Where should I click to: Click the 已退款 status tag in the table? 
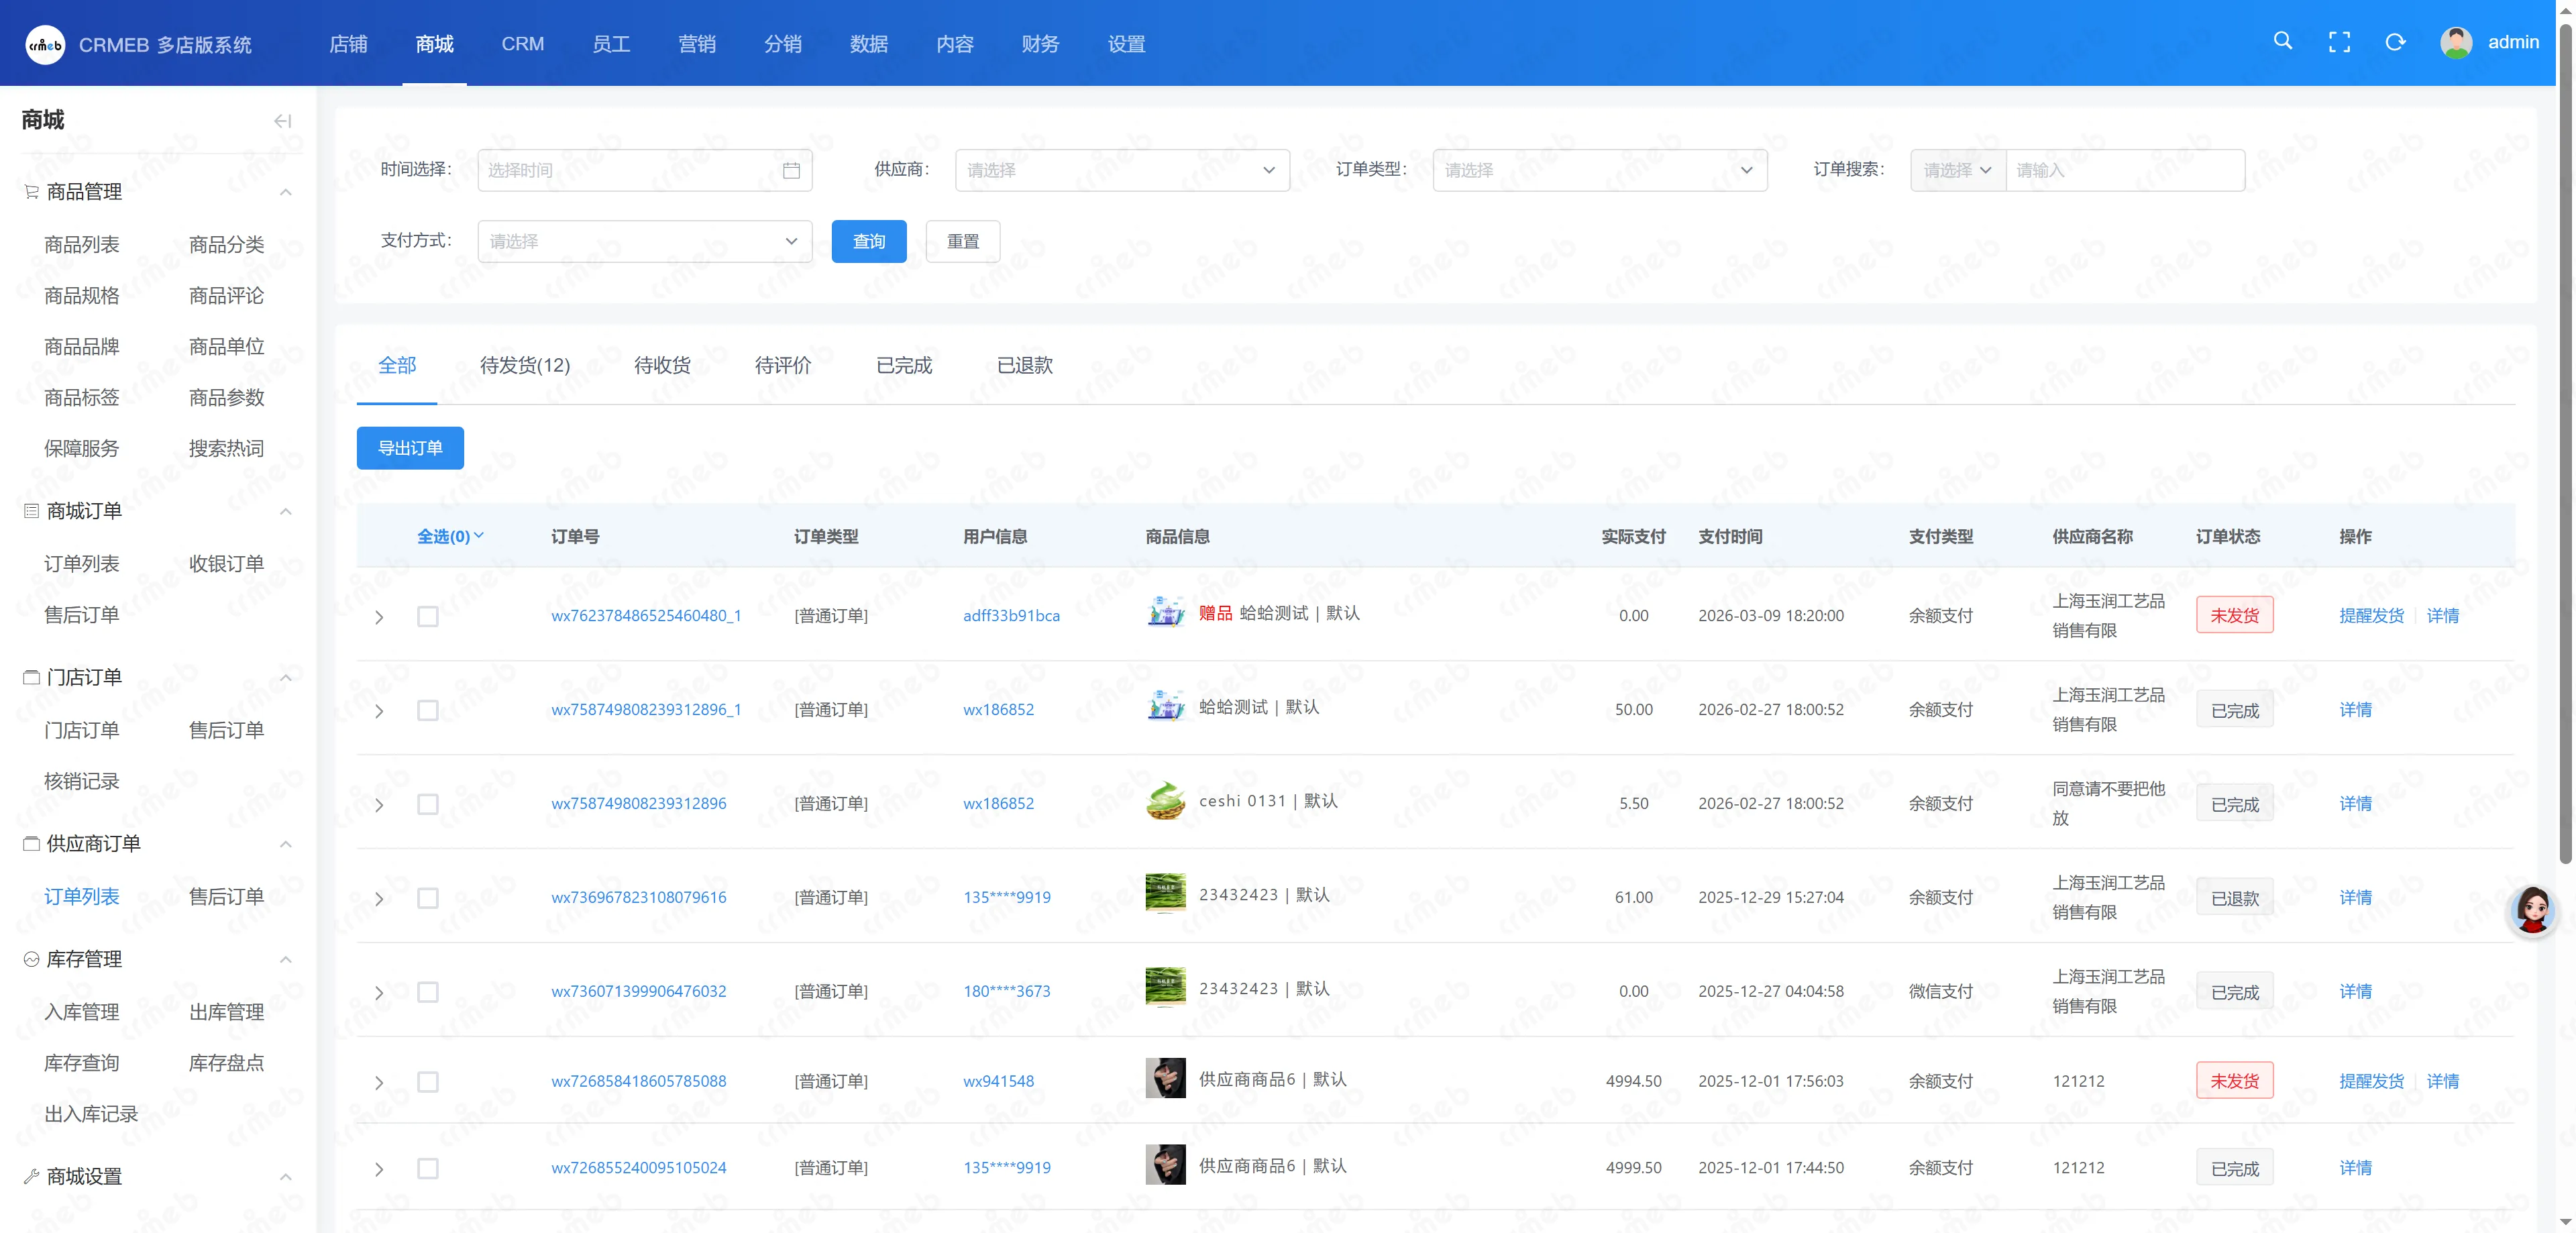2235,898
